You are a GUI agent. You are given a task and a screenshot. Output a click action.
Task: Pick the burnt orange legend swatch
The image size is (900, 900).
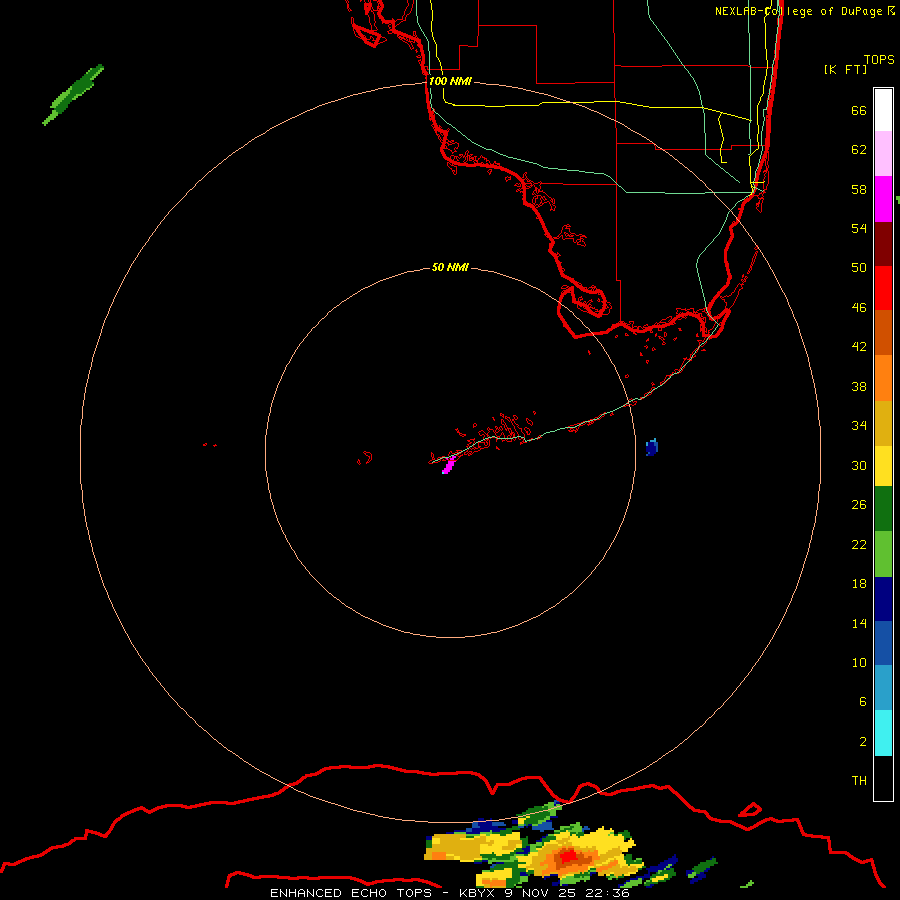883,332
